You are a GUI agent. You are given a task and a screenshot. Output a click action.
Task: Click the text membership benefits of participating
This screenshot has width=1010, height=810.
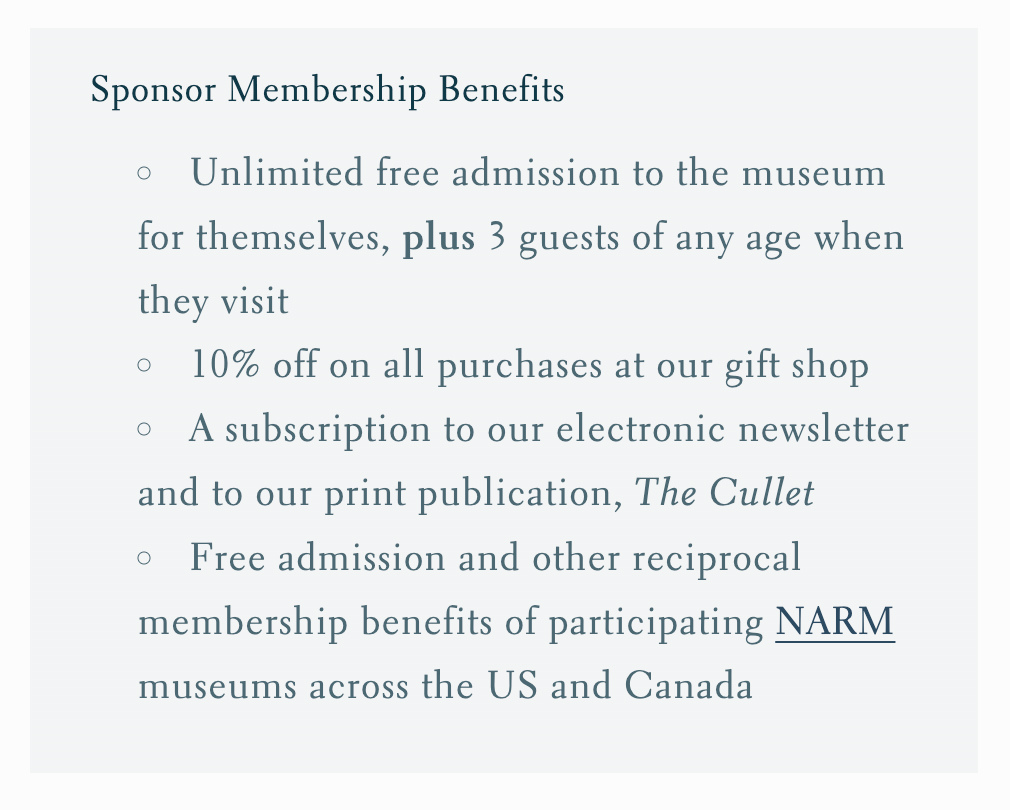(x=451, y=622)
